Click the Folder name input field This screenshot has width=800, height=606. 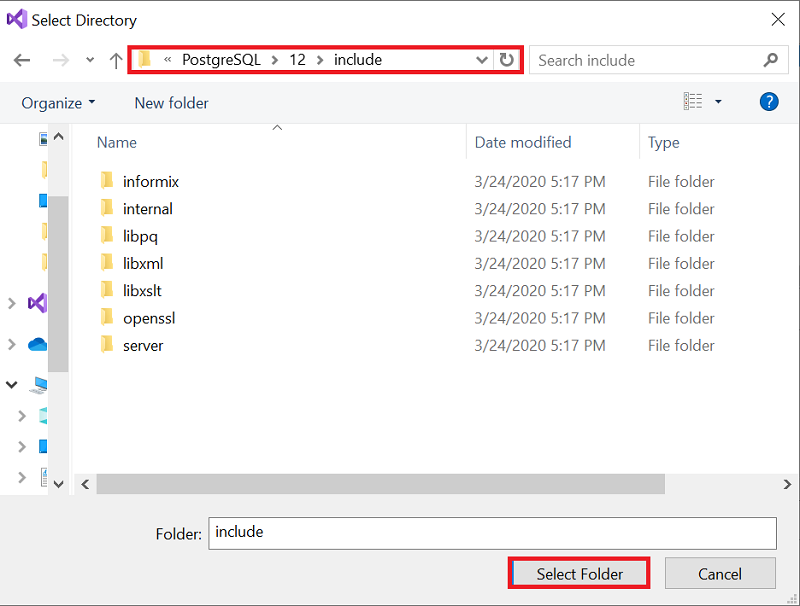click(x=492, y=533)
